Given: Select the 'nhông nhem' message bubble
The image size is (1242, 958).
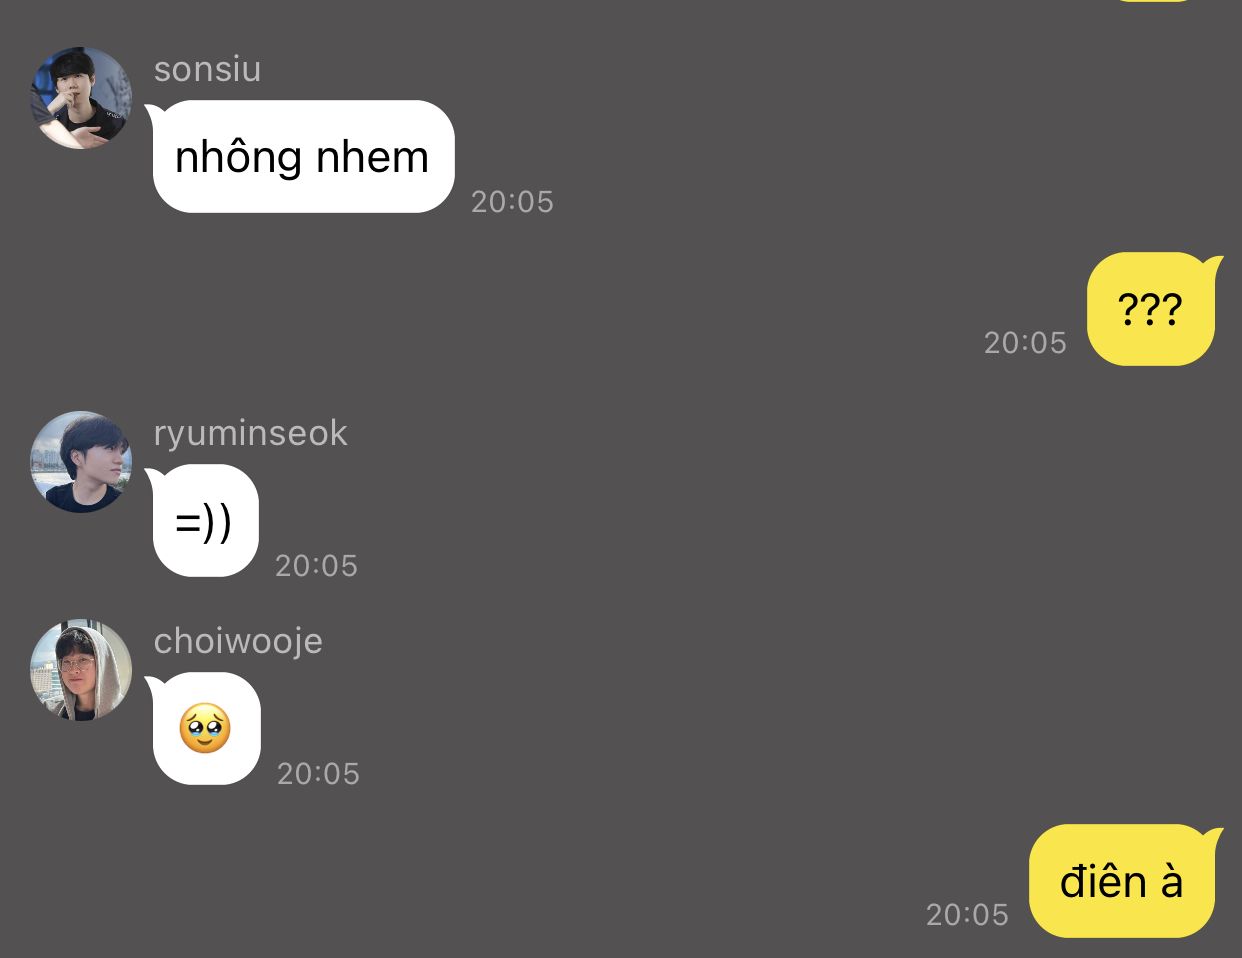Looking at the screenshot, I should coord(303,156).
